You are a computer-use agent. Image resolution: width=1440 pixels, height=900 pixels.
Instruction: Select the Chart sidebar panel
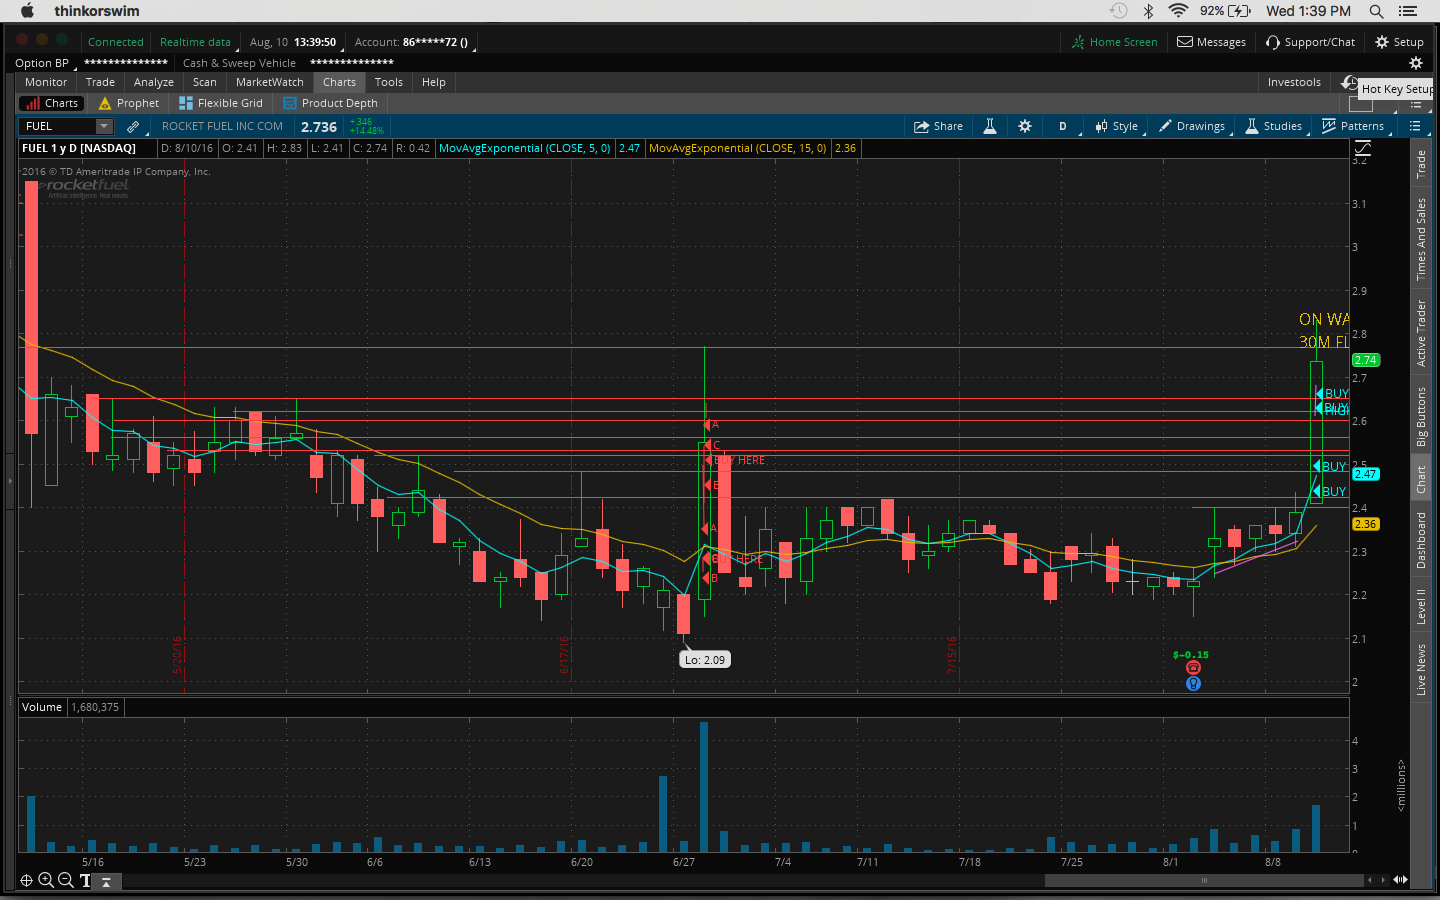[1421, 480]
